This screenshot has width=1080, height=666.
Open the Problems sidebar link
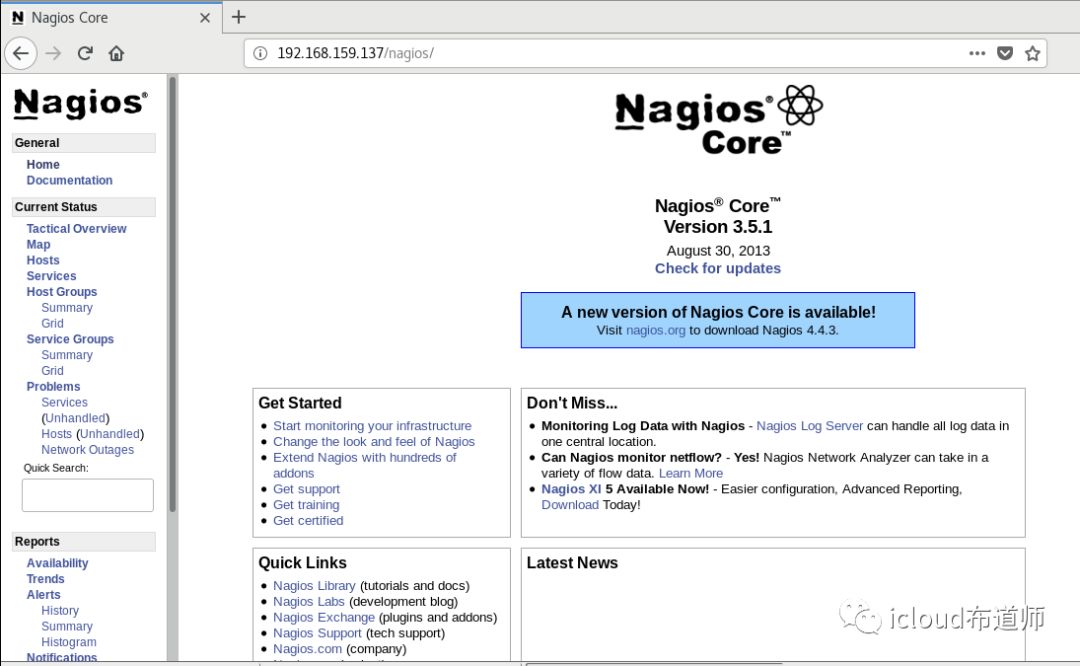53,387
